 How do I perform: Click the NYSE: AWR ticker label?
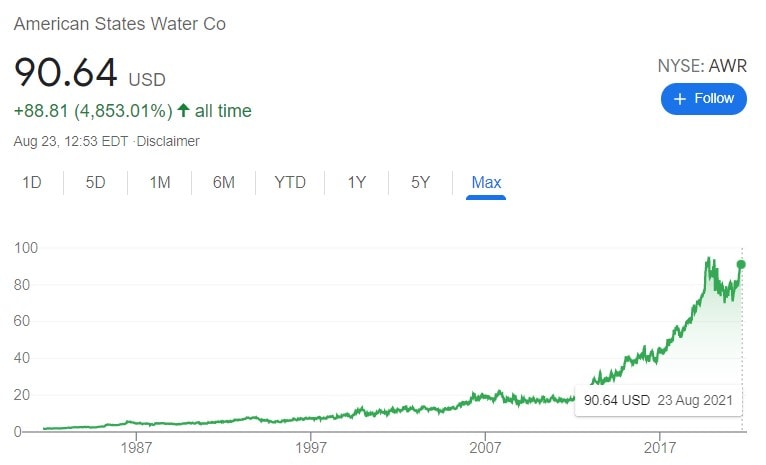pos(702,67)
